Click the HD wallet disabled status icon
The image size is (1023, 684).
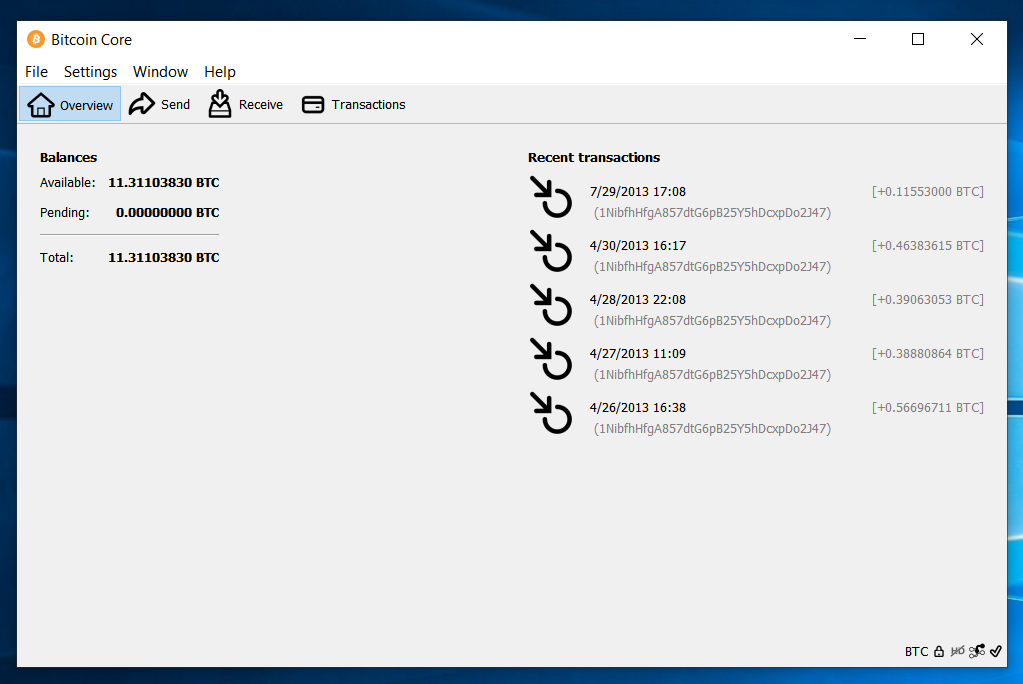(958, 651)
